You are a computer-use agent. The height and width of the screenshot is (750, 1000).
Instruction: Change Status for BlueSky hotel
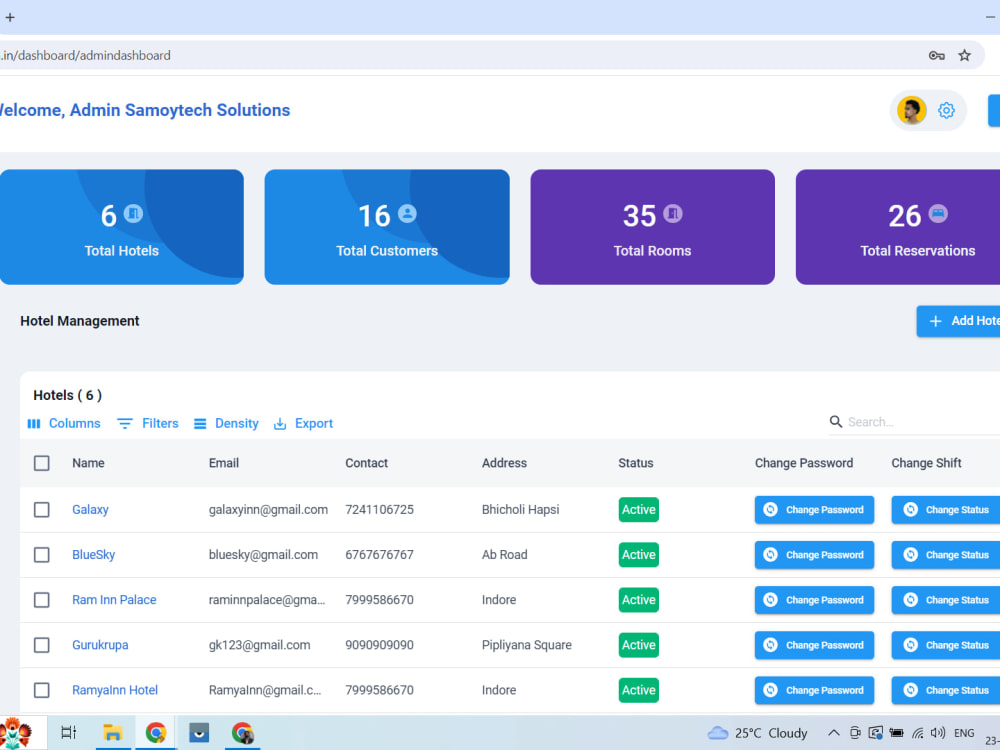[946, 555]
